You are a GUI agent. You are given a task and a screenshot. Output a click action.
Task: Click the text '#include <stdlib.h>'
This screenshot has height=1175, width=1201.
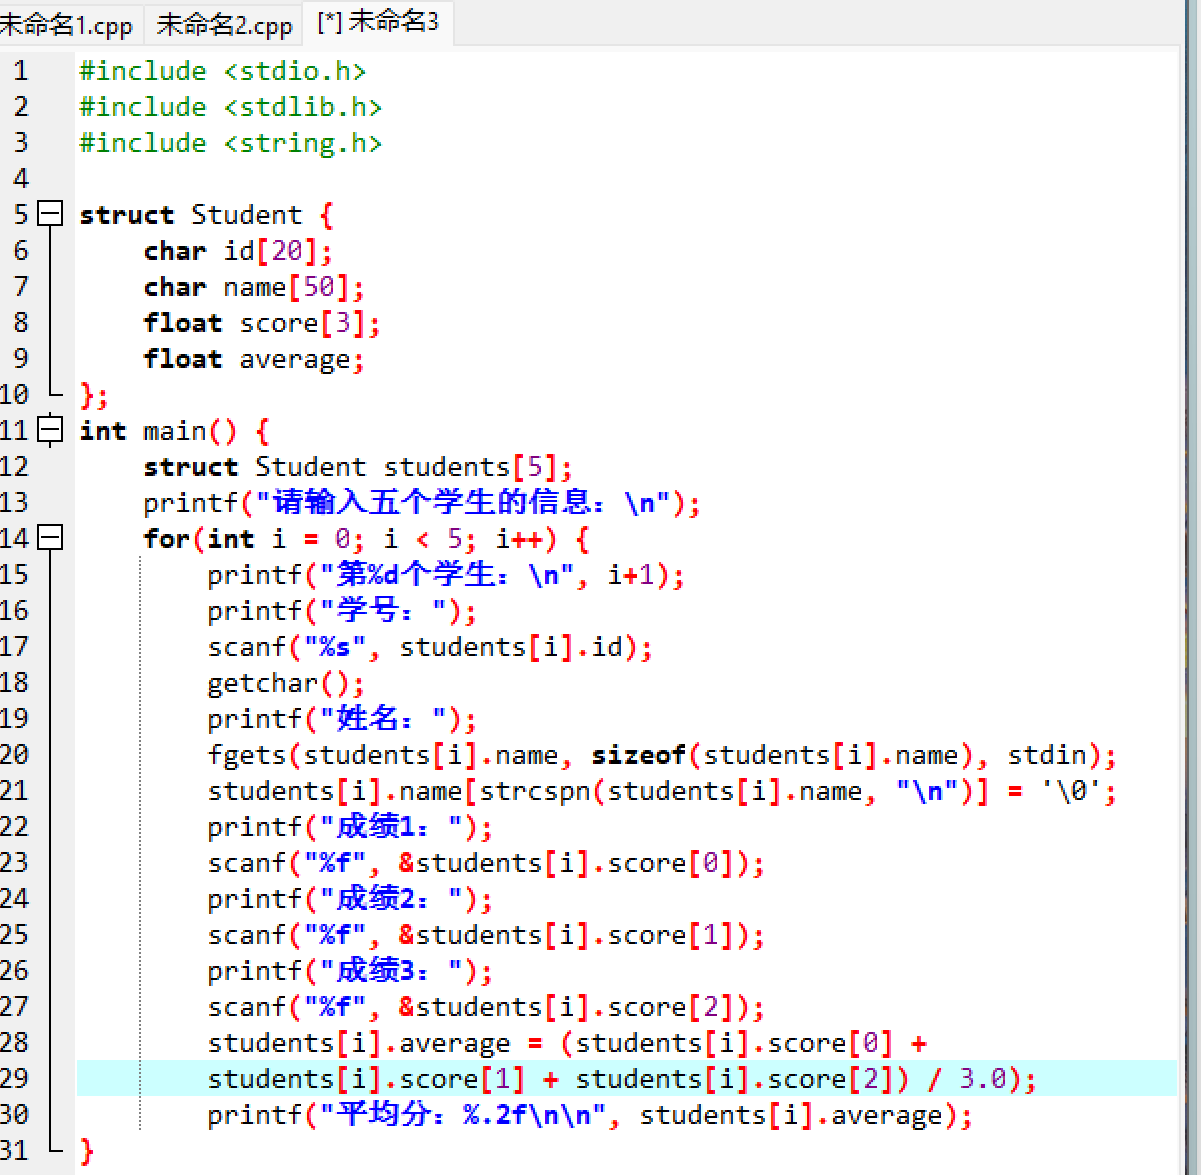(231, 107)
